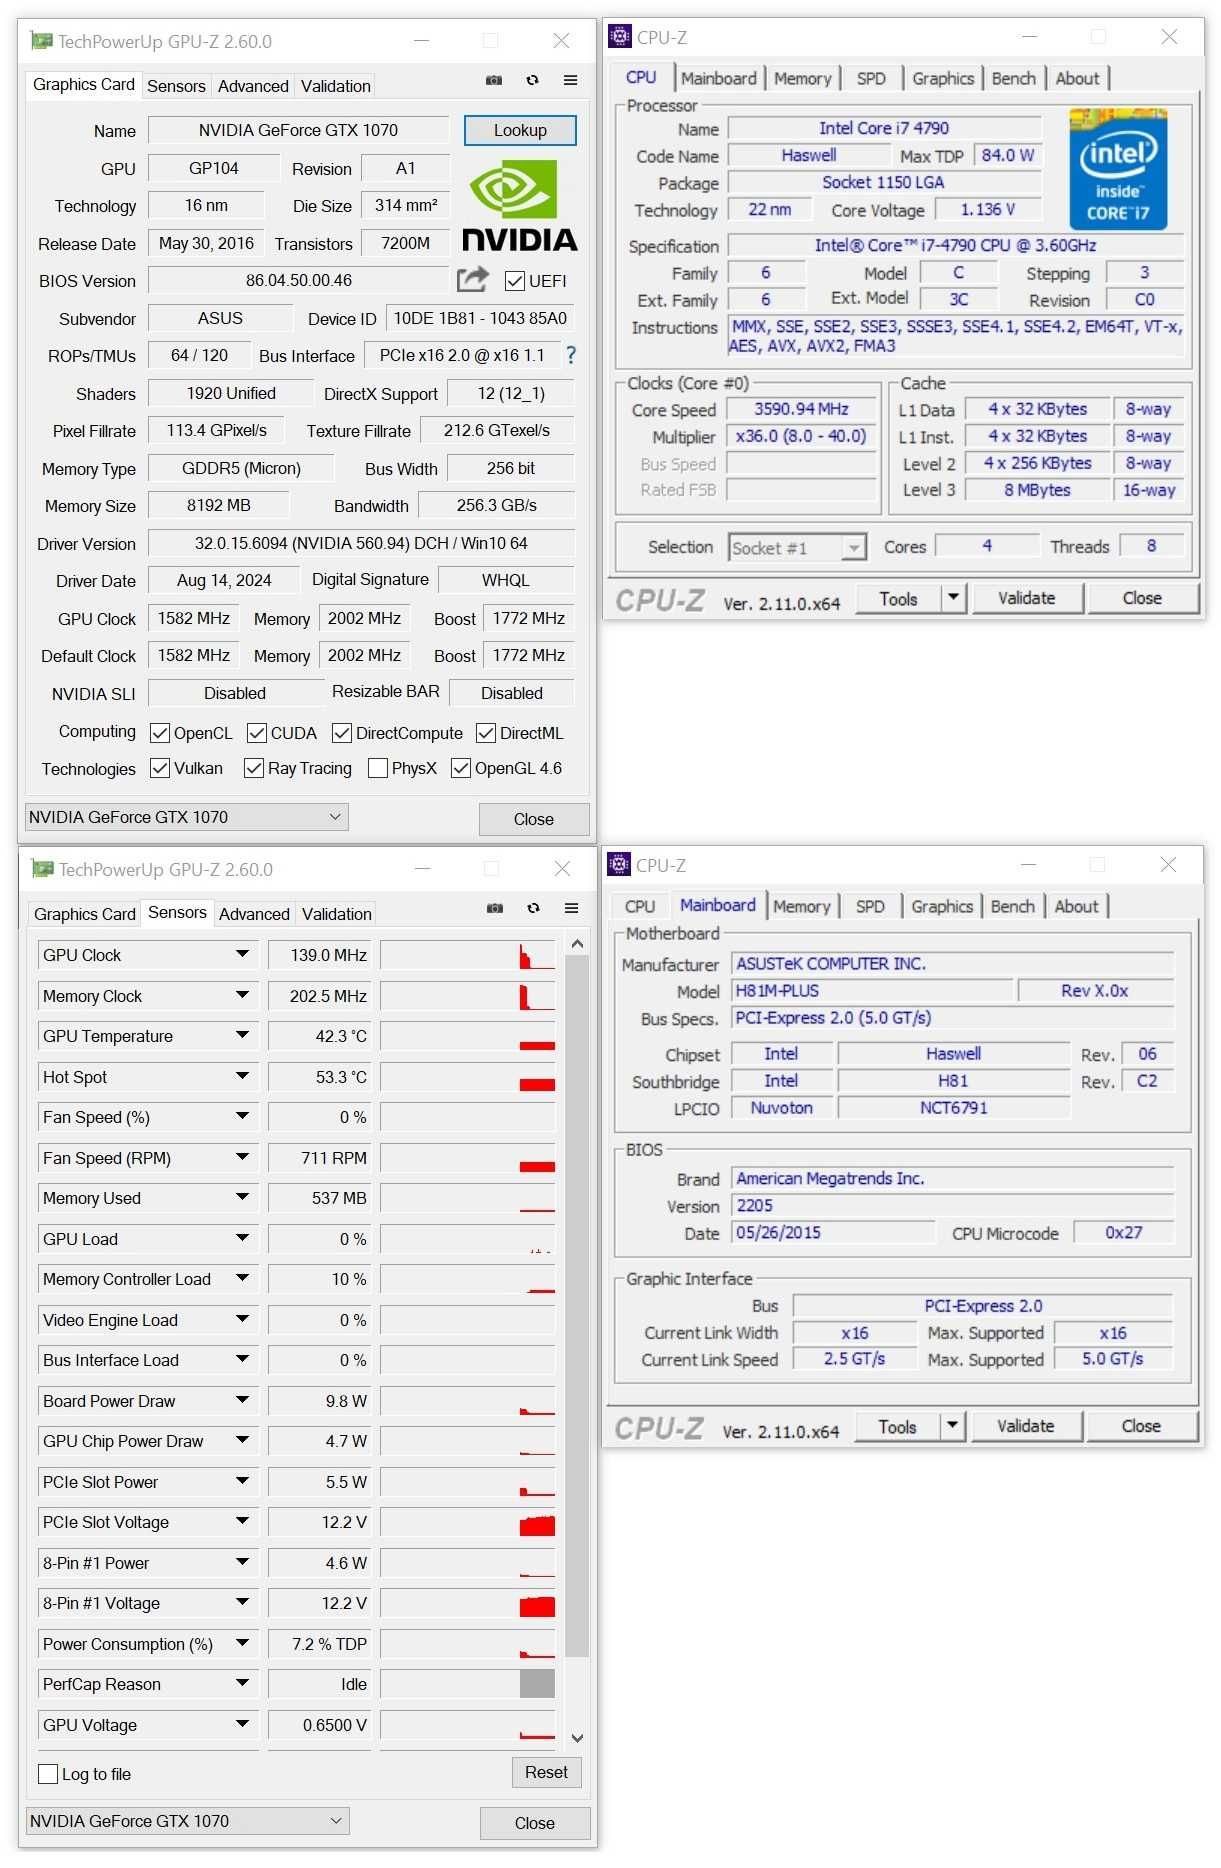Click Validate in the CPU-Z processor window

[x=1027, y=598]
